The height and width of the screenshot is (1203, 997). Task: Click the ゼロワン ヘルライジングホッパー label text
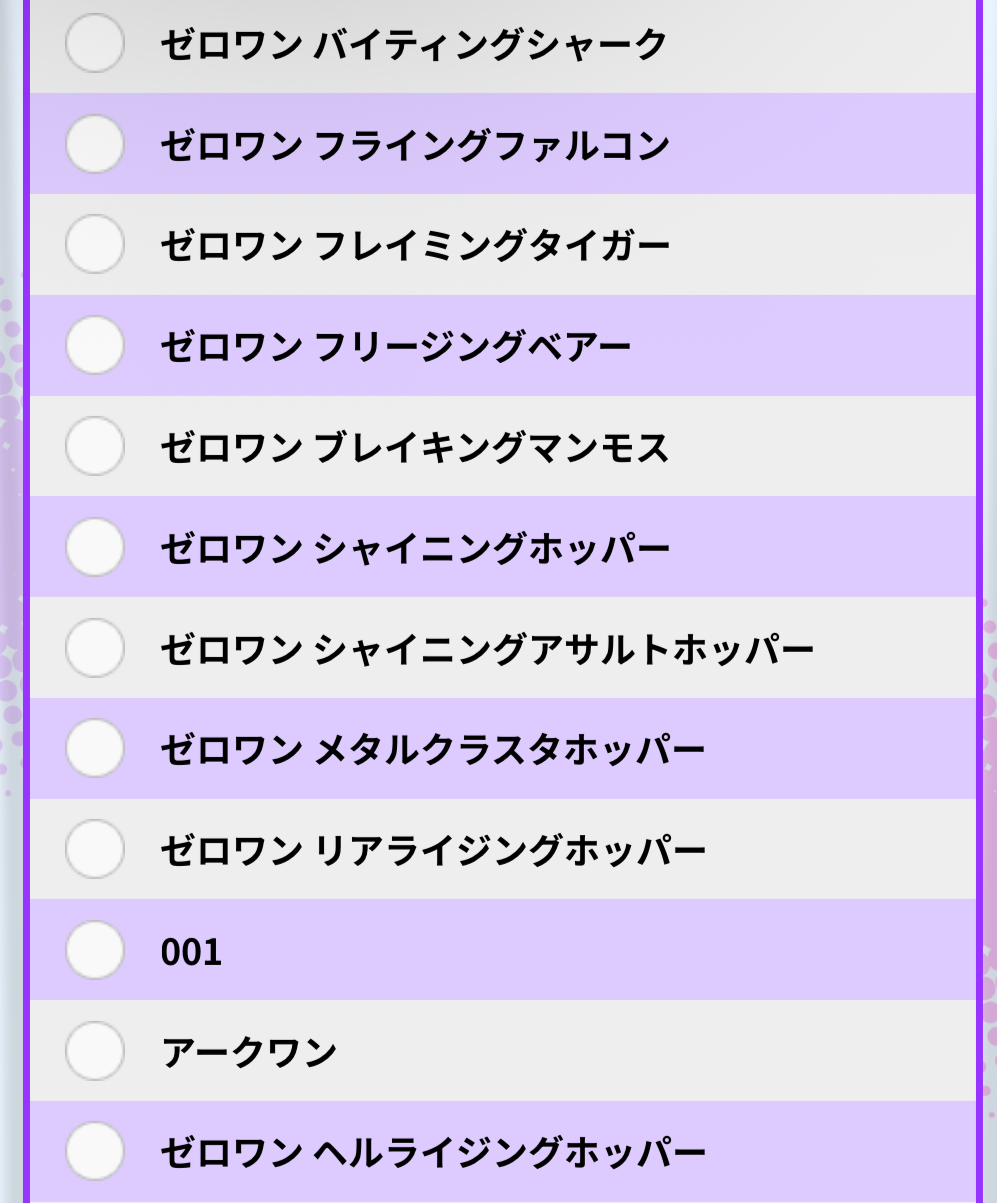click(x=433, y=1153)
